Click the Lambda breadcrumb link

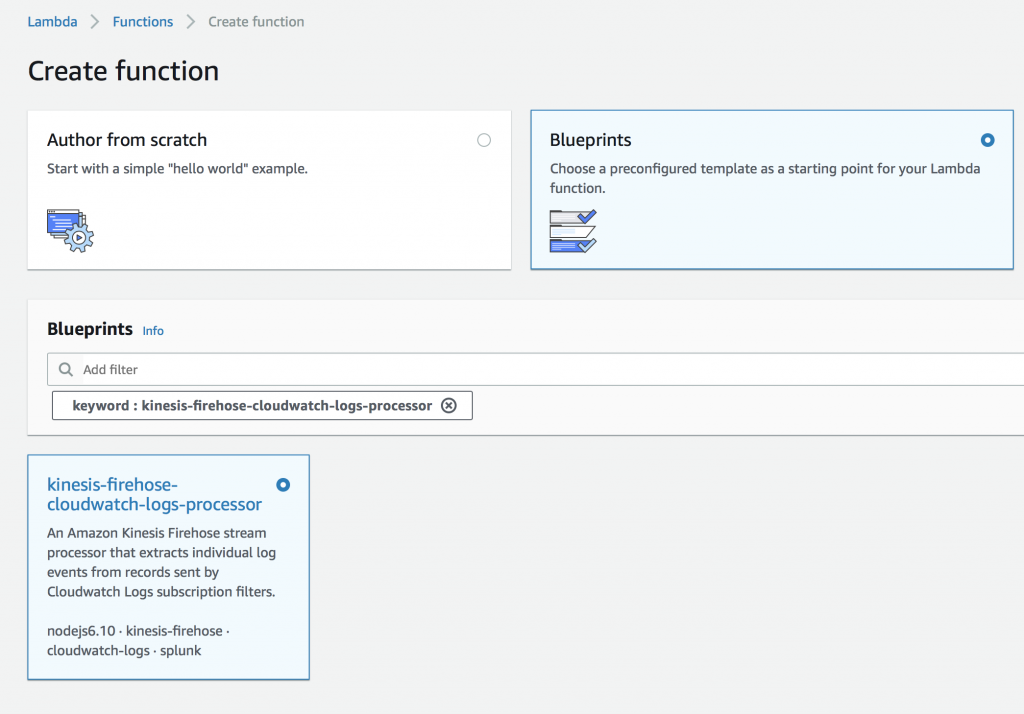[x=52, y=21]
